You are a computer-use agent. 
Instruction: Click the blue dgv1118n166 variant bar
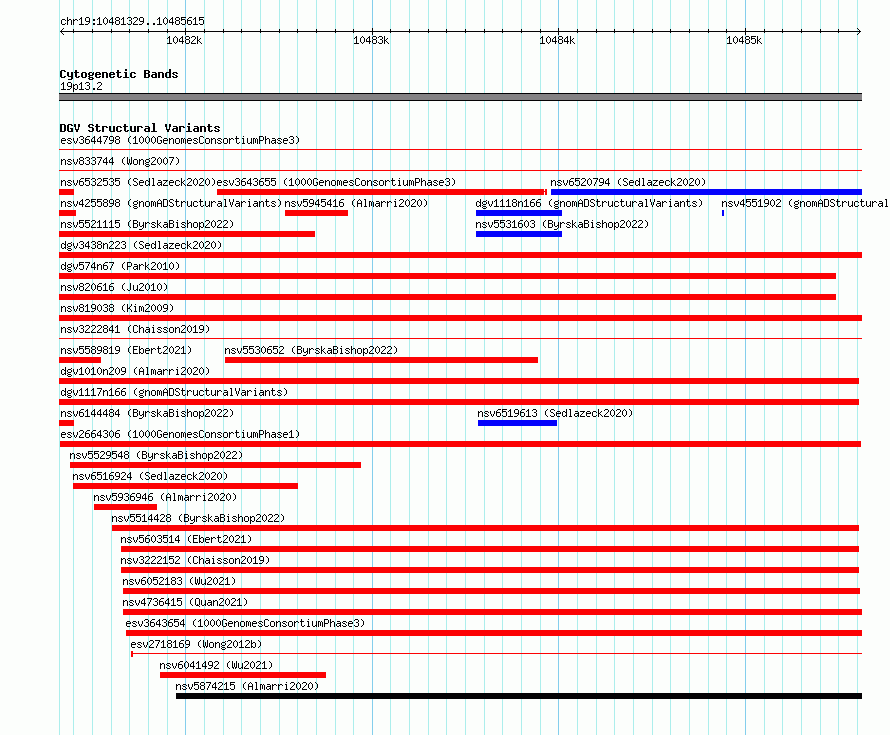pos(519,213)
